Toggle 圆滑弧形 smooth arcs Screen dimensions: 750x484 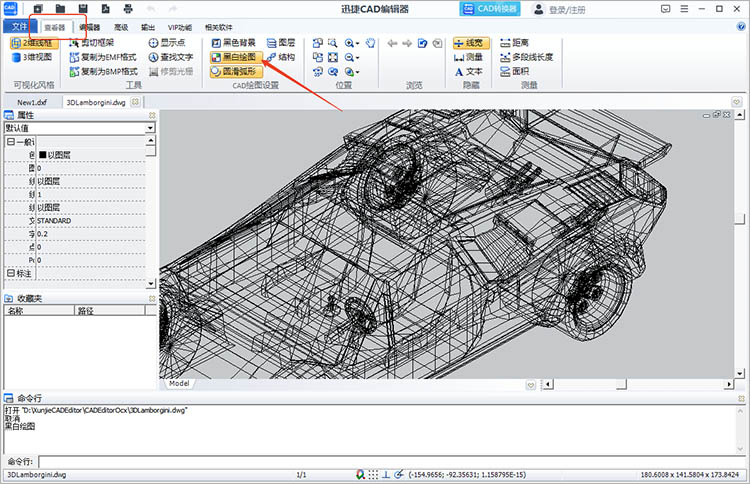pyautogui.click(x=236, y=72)
